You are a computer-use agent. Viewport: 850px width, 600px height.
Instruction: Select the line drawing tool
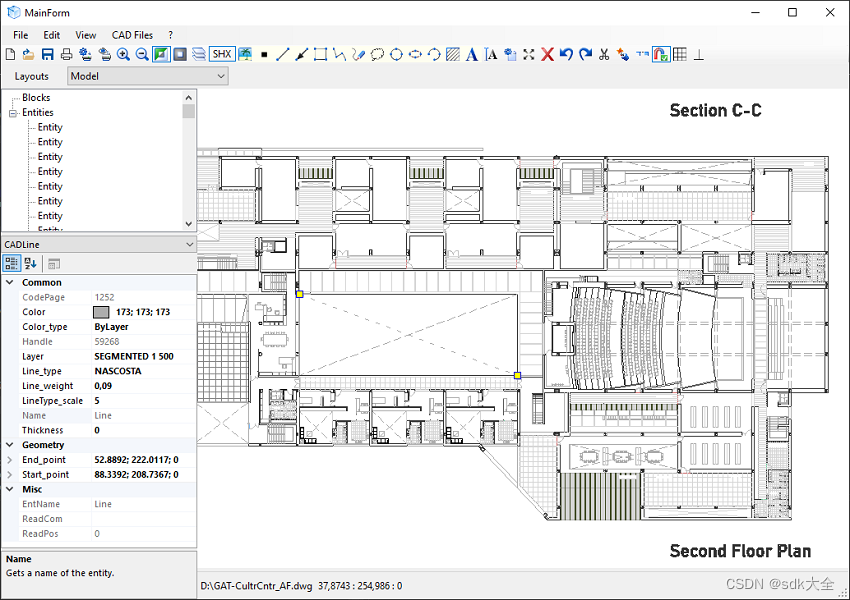point(282,54)
